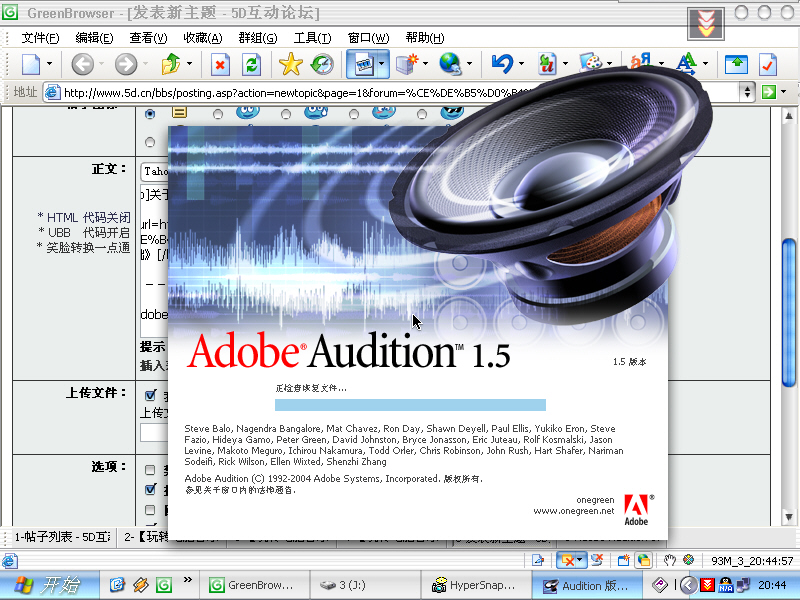Switch to HyperSnap taskbar button

point(474,585)
